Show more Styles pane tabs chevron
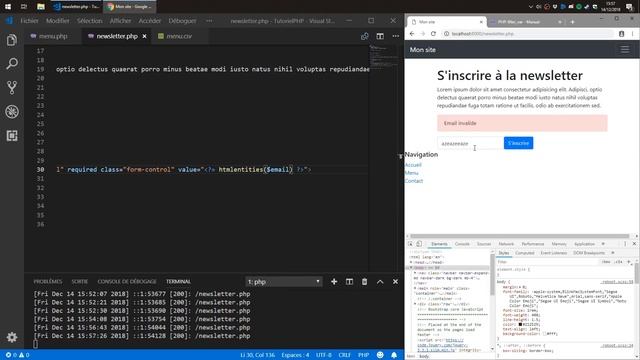Screen dimensions: 640x360 click(x=613, y=253)
